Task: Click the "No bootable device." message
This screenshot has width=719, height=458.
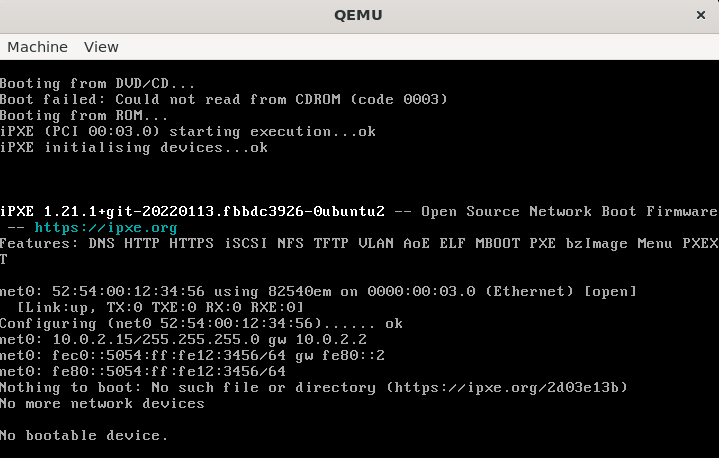Action: [84, 435]
